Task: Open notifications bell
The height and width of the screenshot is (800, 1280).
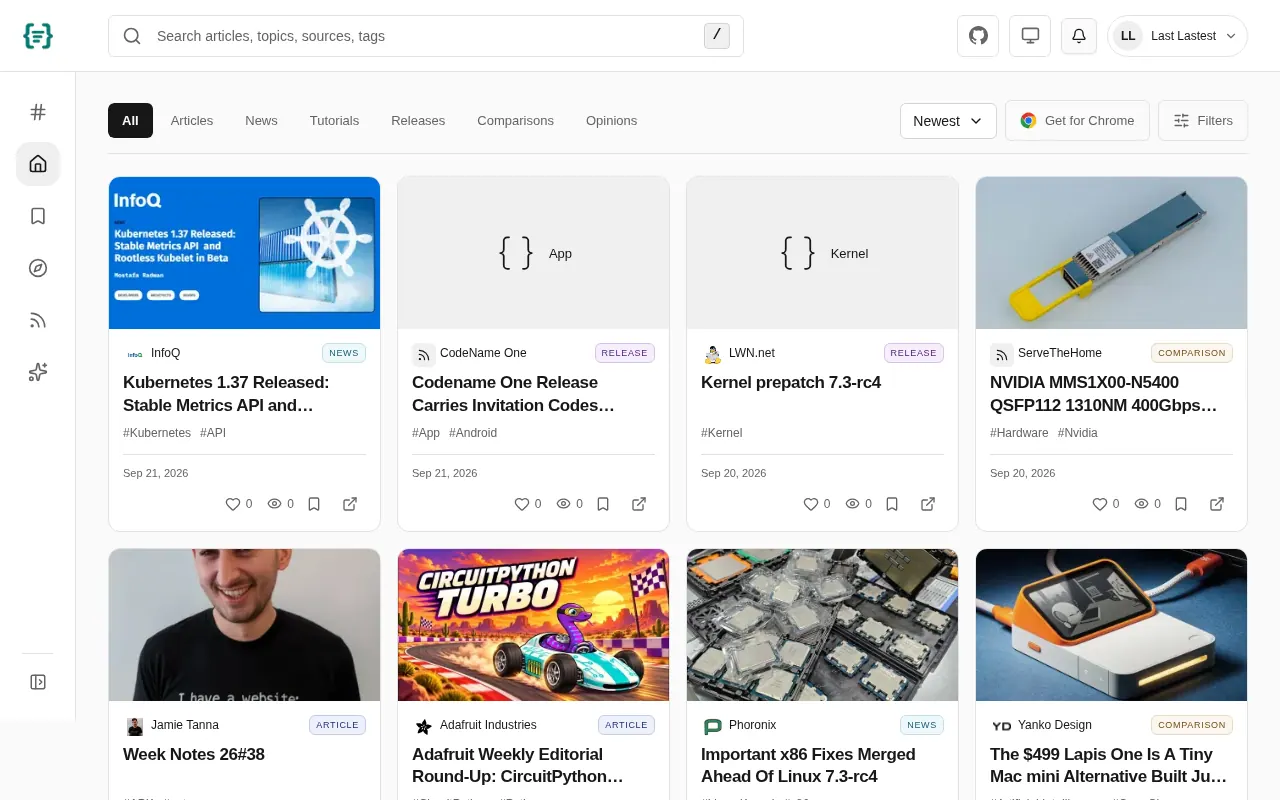Action: [x=1079, y=36]
